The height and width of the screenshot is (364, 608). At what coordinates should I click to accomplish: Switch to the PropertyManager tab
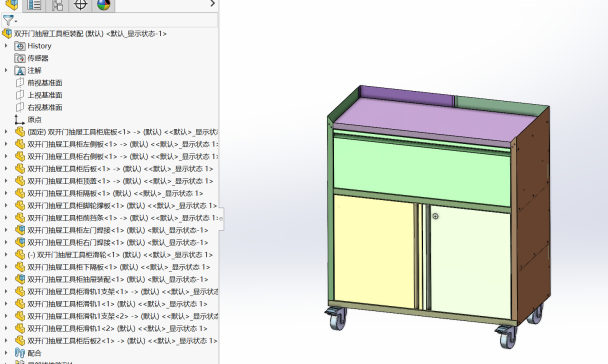click(34, 5)
